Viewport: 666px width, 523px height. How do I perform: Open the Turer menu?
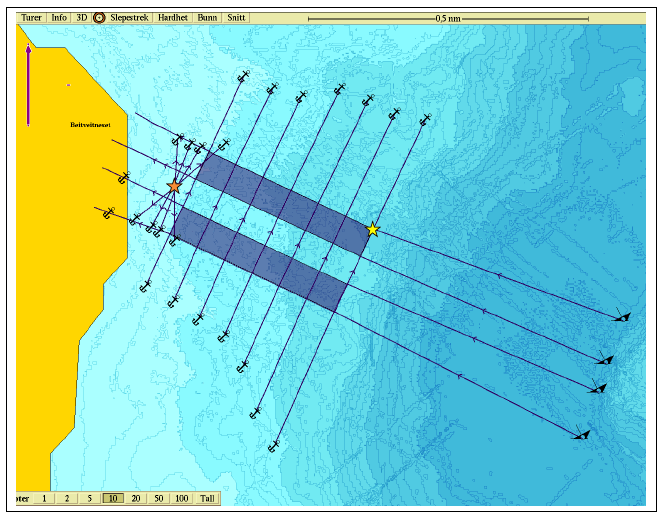[x=32, y=17]
